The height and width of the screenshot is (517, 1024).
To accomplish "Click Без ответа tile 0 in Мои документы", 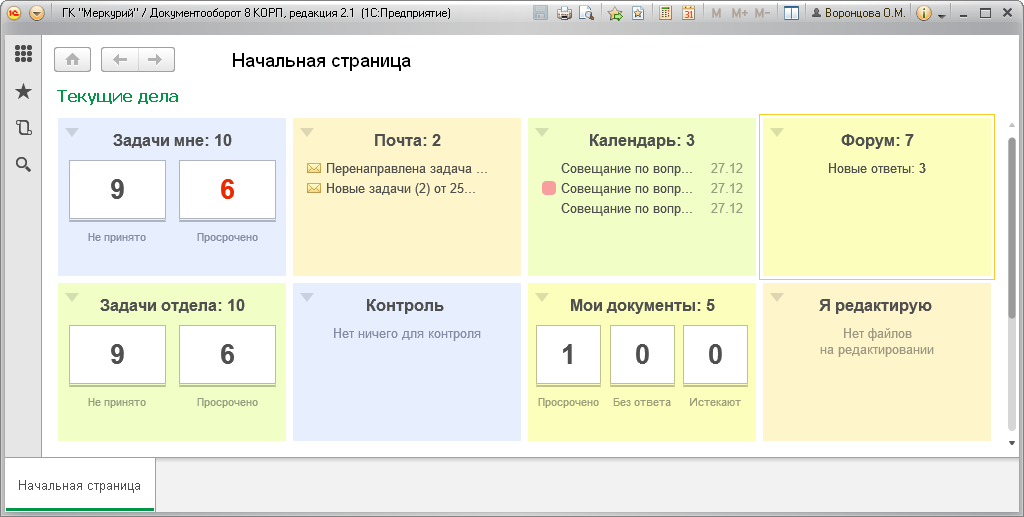I will click(642, 354).
